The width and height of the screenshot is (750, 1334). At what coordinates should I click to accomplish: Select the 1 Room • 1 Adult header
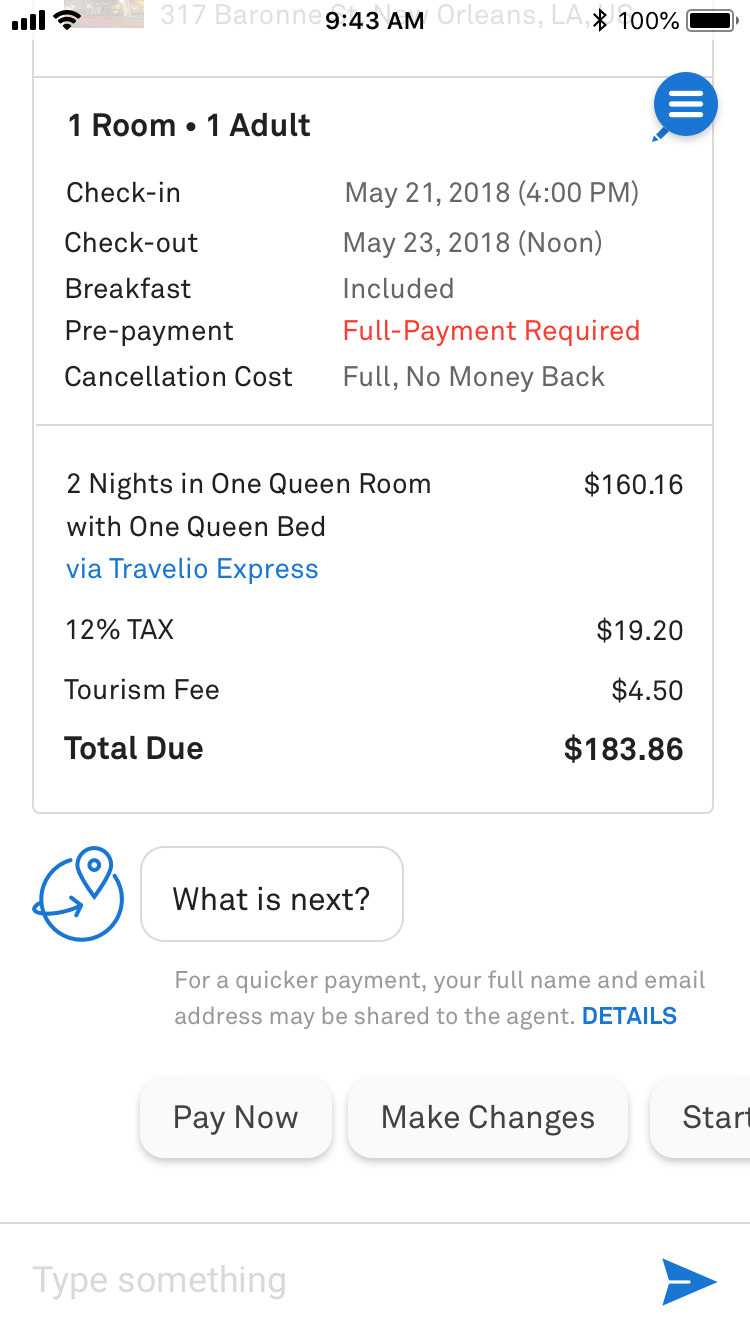[189, 125]
